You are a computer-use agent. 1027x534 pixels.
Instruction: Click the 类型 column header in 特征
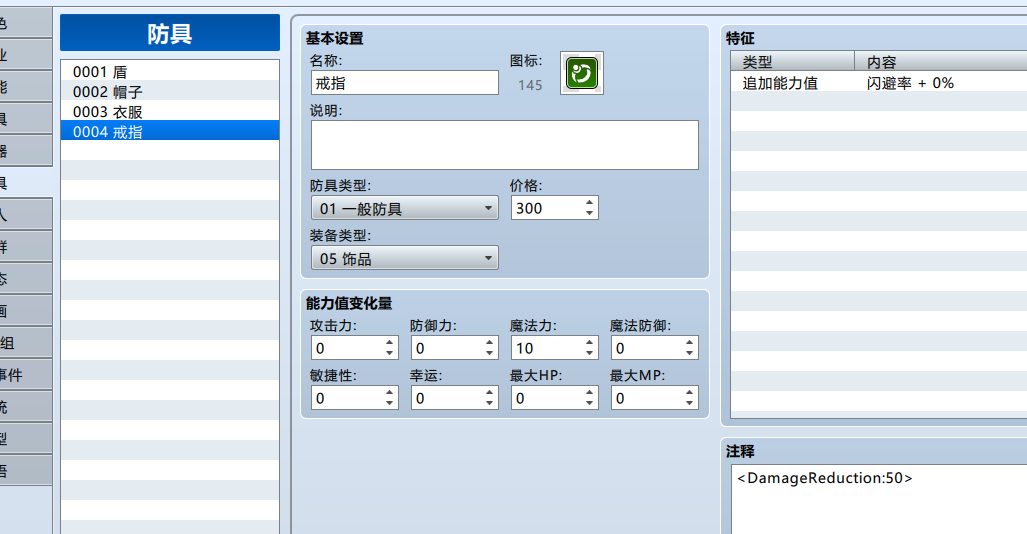[793, 62]
